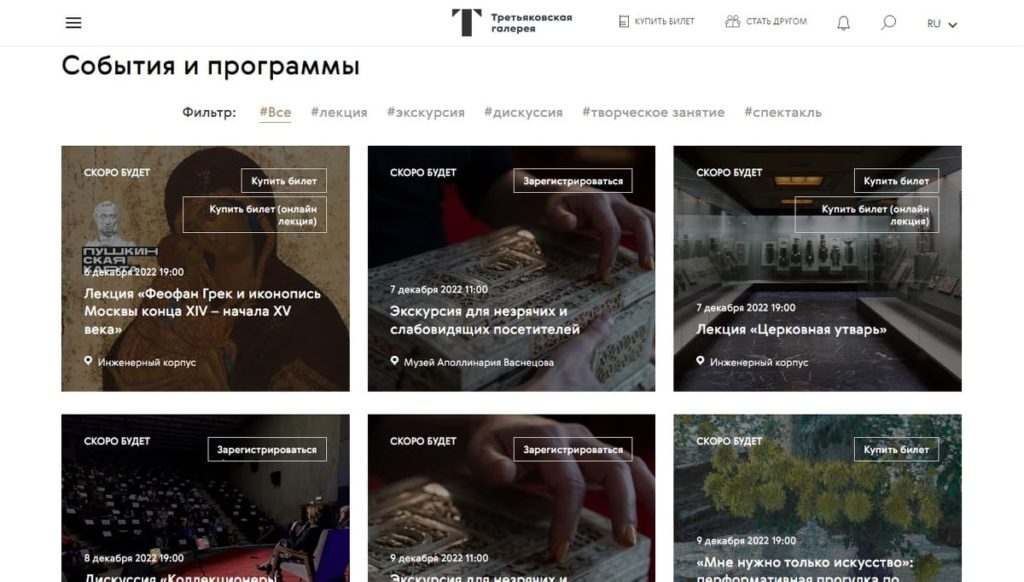The width and height of the screenshot is (1024, 582).
Task: Click Зарегистрироваться on 7 декабря excursion card
Action: click(573, 181)
